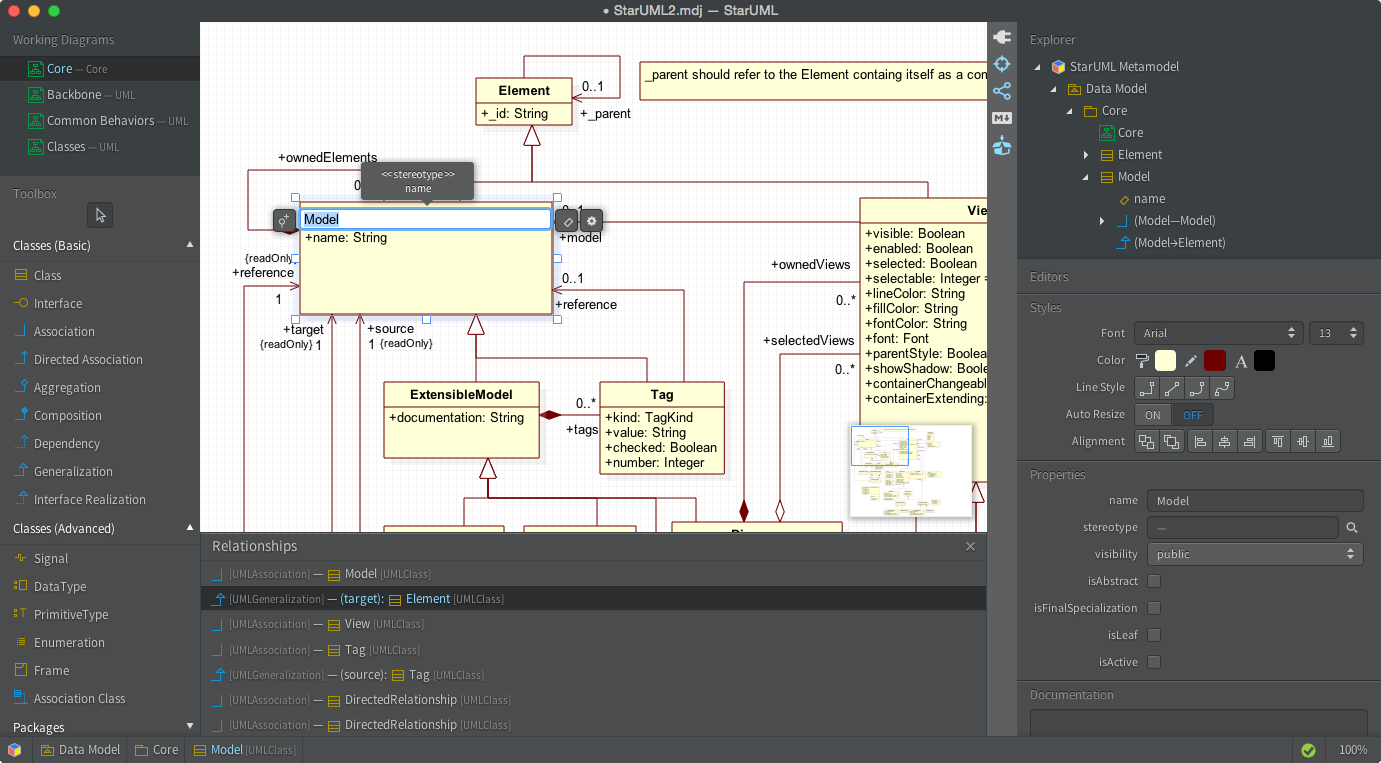Turn Auto Resize OFF
This screenshot has width=1381, height=763.
1193,415
